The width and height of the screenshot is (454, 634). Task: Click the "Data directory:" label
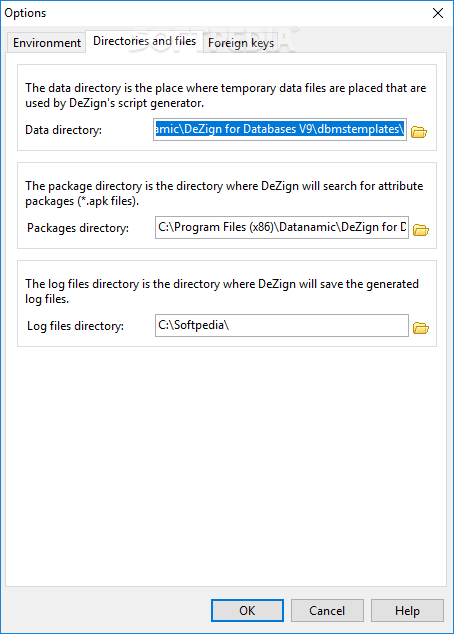pos(63,130)
